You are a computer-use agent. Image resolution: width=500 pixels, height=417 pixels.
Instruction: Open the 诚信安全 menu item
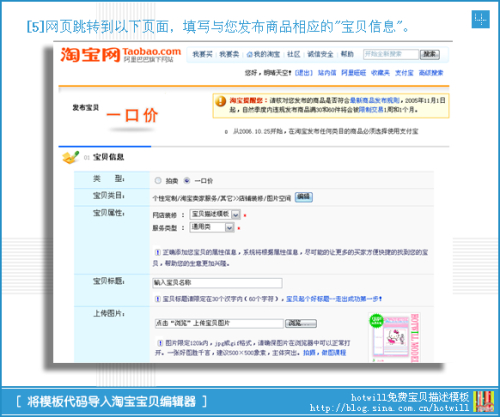[320, 54]
